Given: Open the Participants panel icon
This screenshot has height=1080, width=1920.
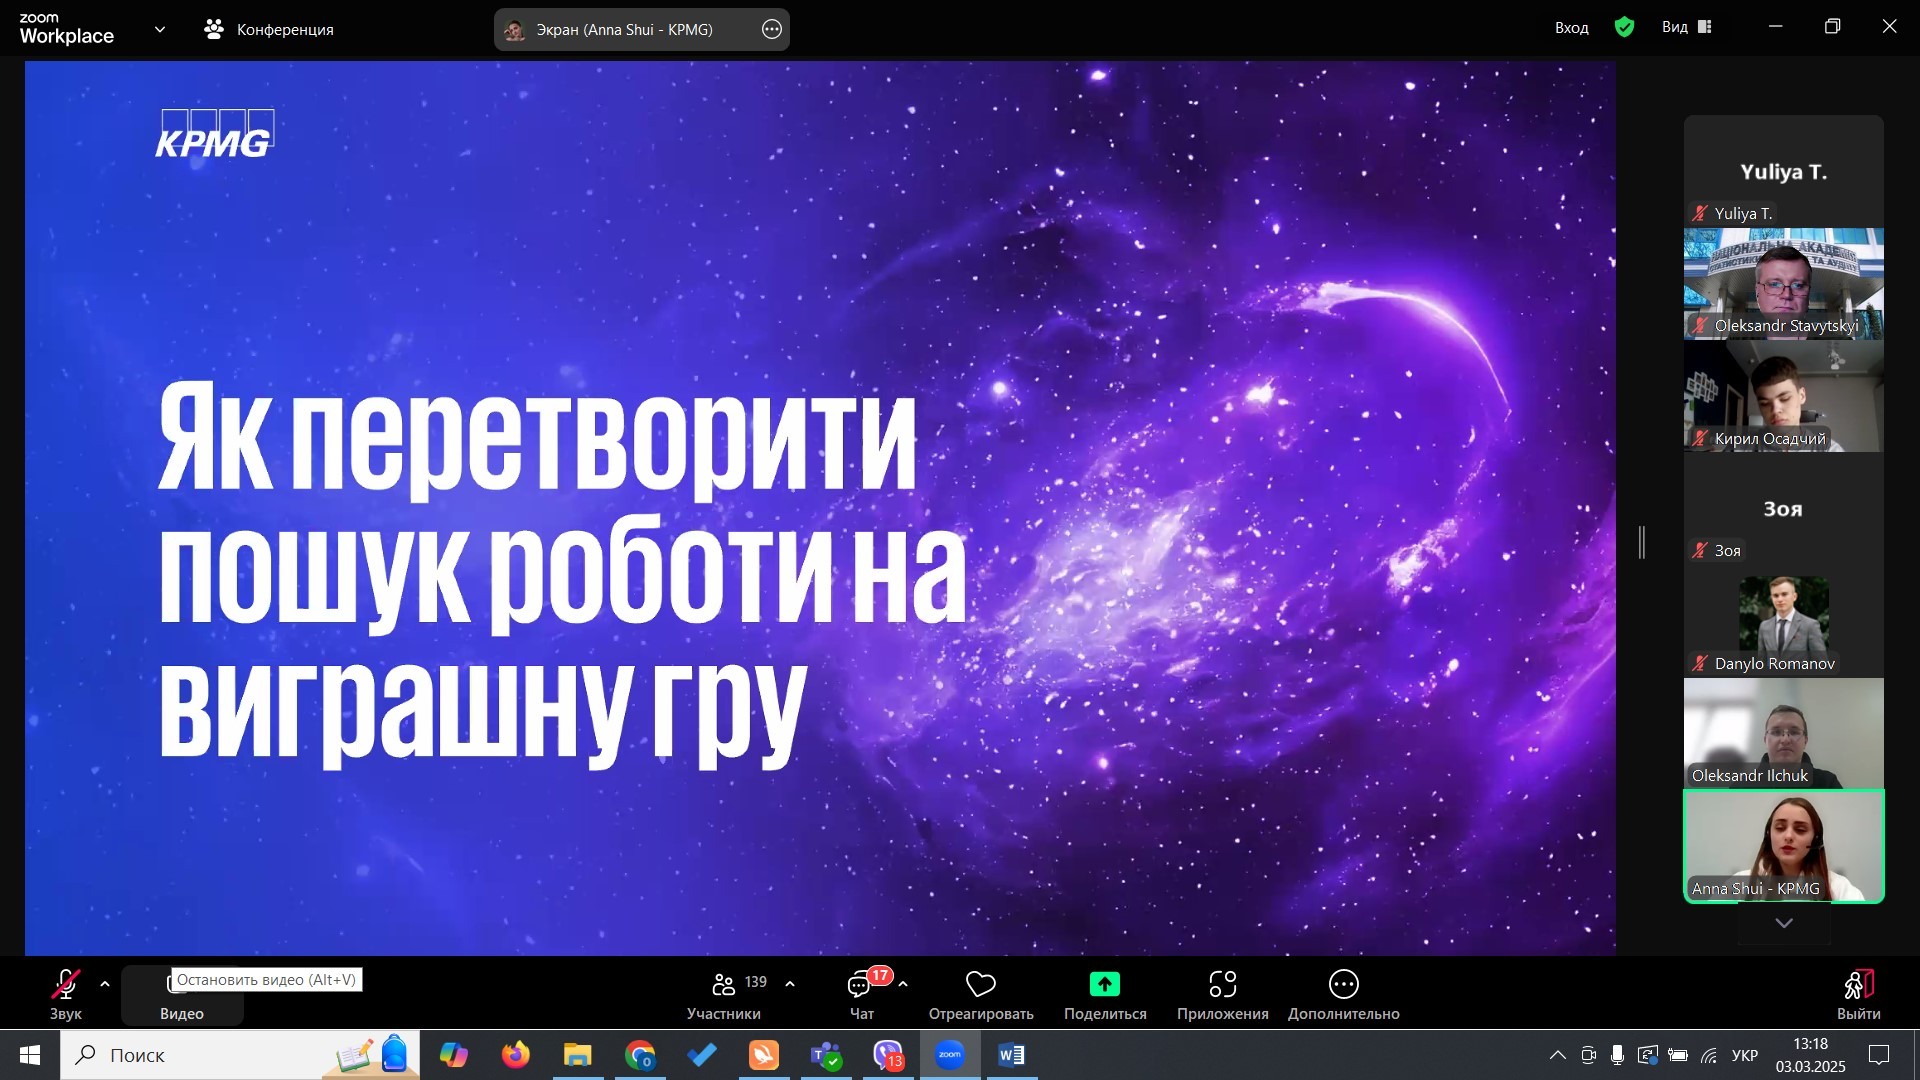Looking at the screenshot, I should [x=724, y=985].
